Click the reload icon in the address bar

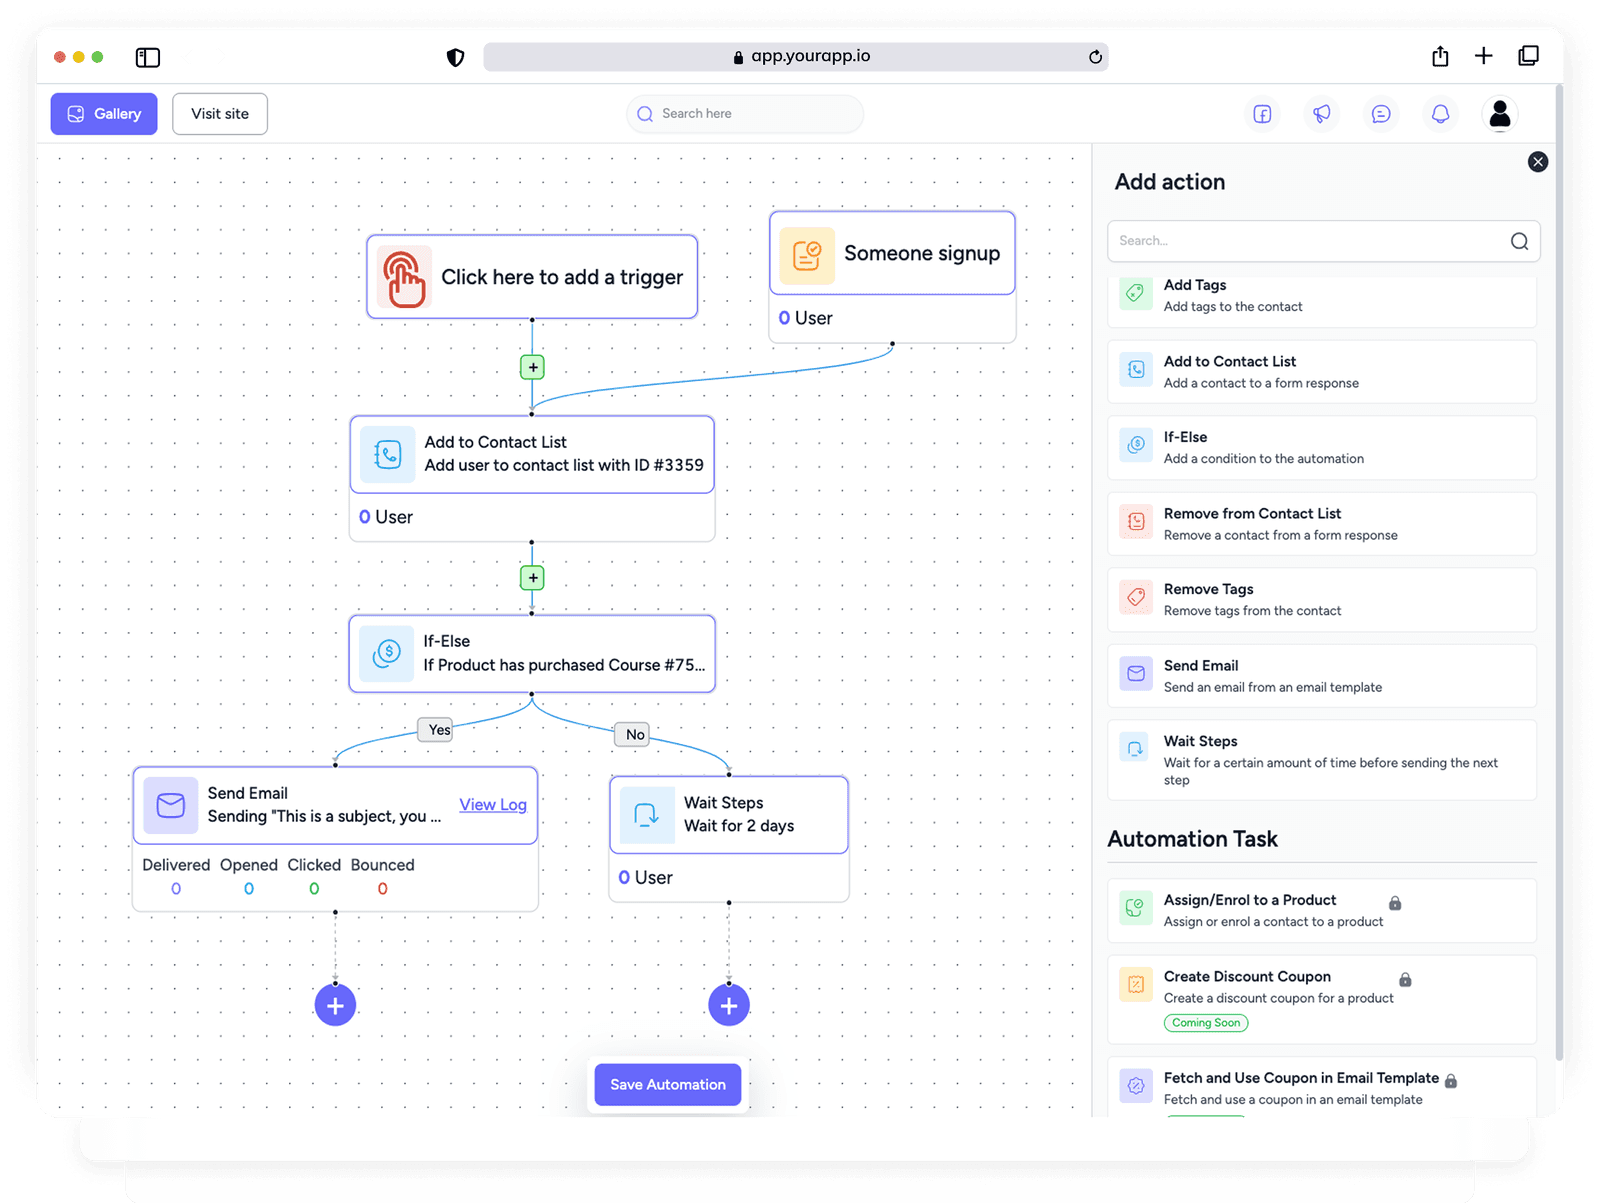point(1096,57)
